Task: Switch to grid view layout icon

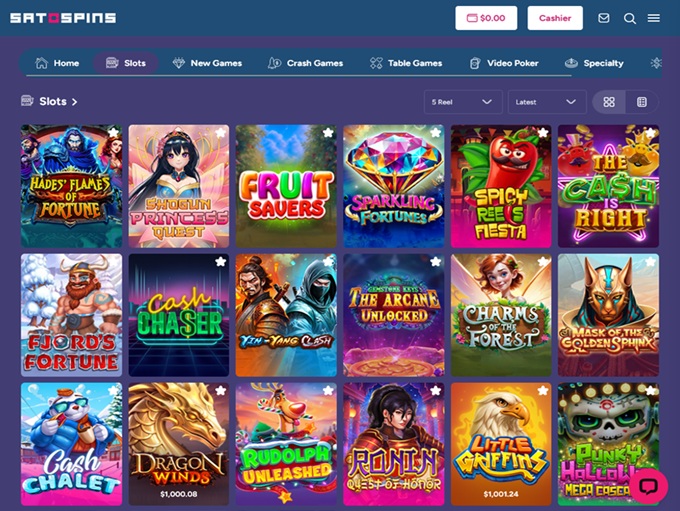Action: click(x=609, y=102)
